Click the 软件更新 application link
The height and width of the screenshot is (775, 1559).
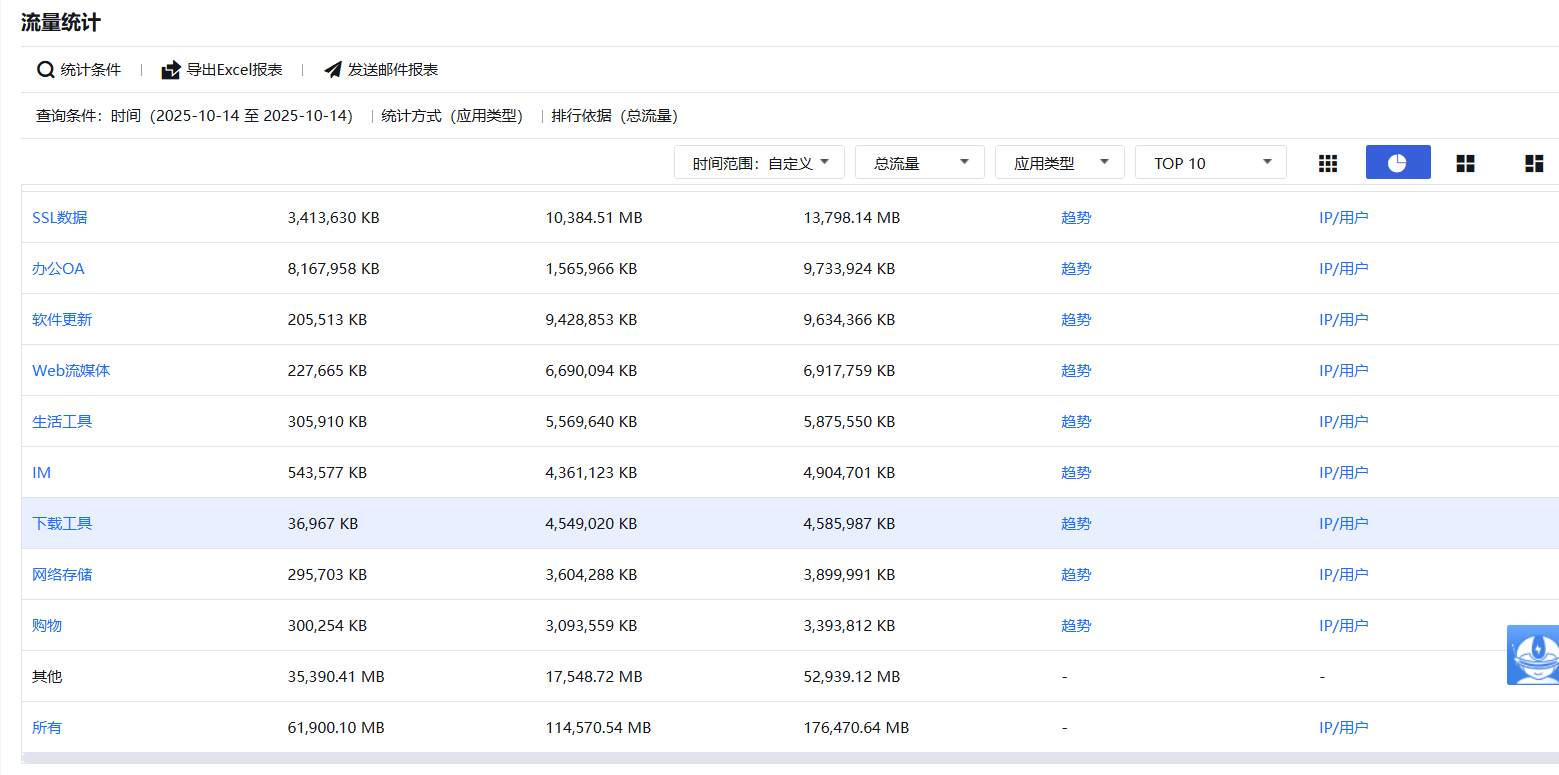62,319
